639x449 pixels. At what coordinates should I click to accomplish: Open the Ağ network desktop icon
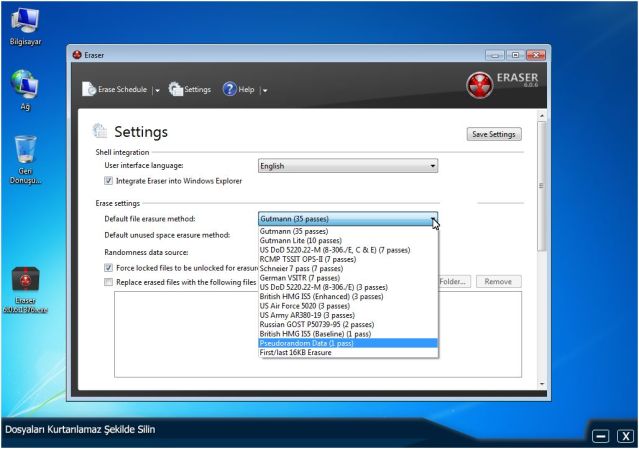25,90
